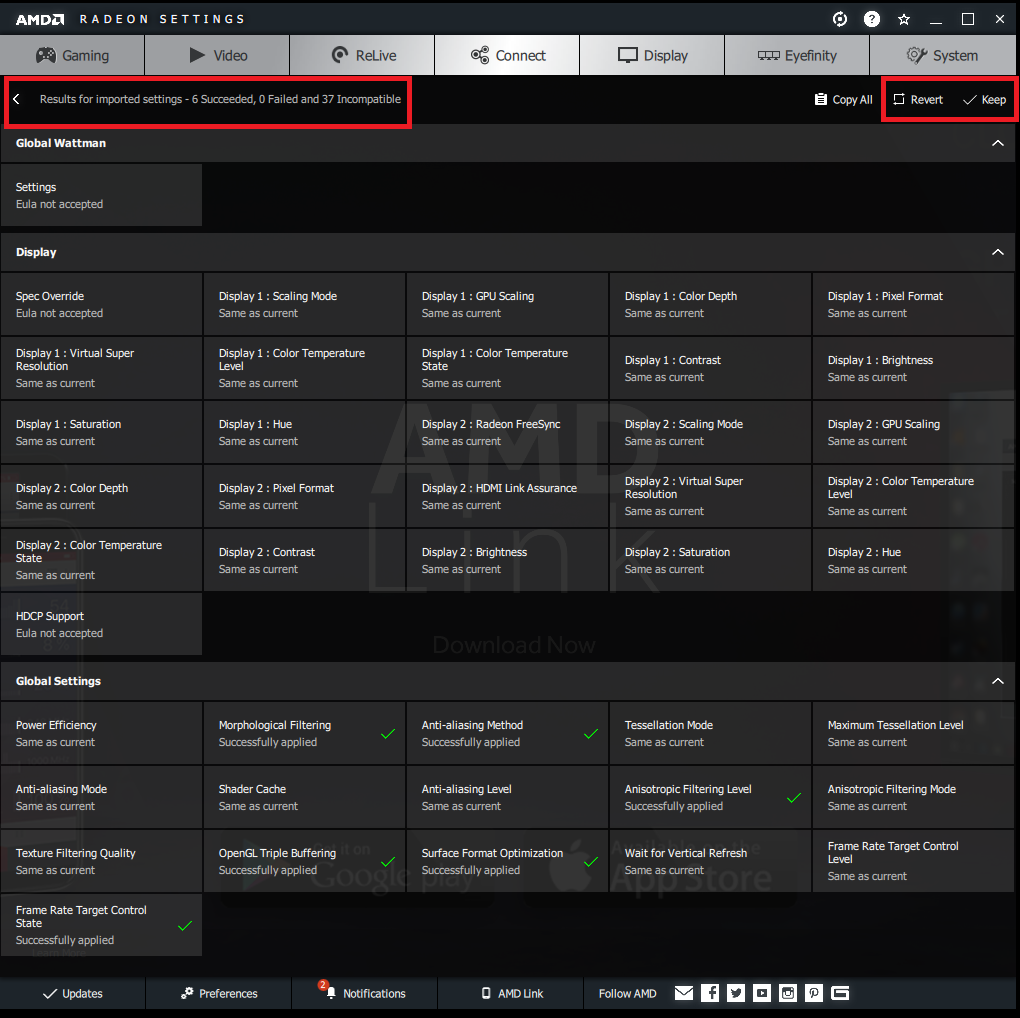Image resolution: width=1020 pixels, height=1018 pixels.
Task: Click Display 1 : Virtual Super Resolution tile
Action: coord(101,368)
